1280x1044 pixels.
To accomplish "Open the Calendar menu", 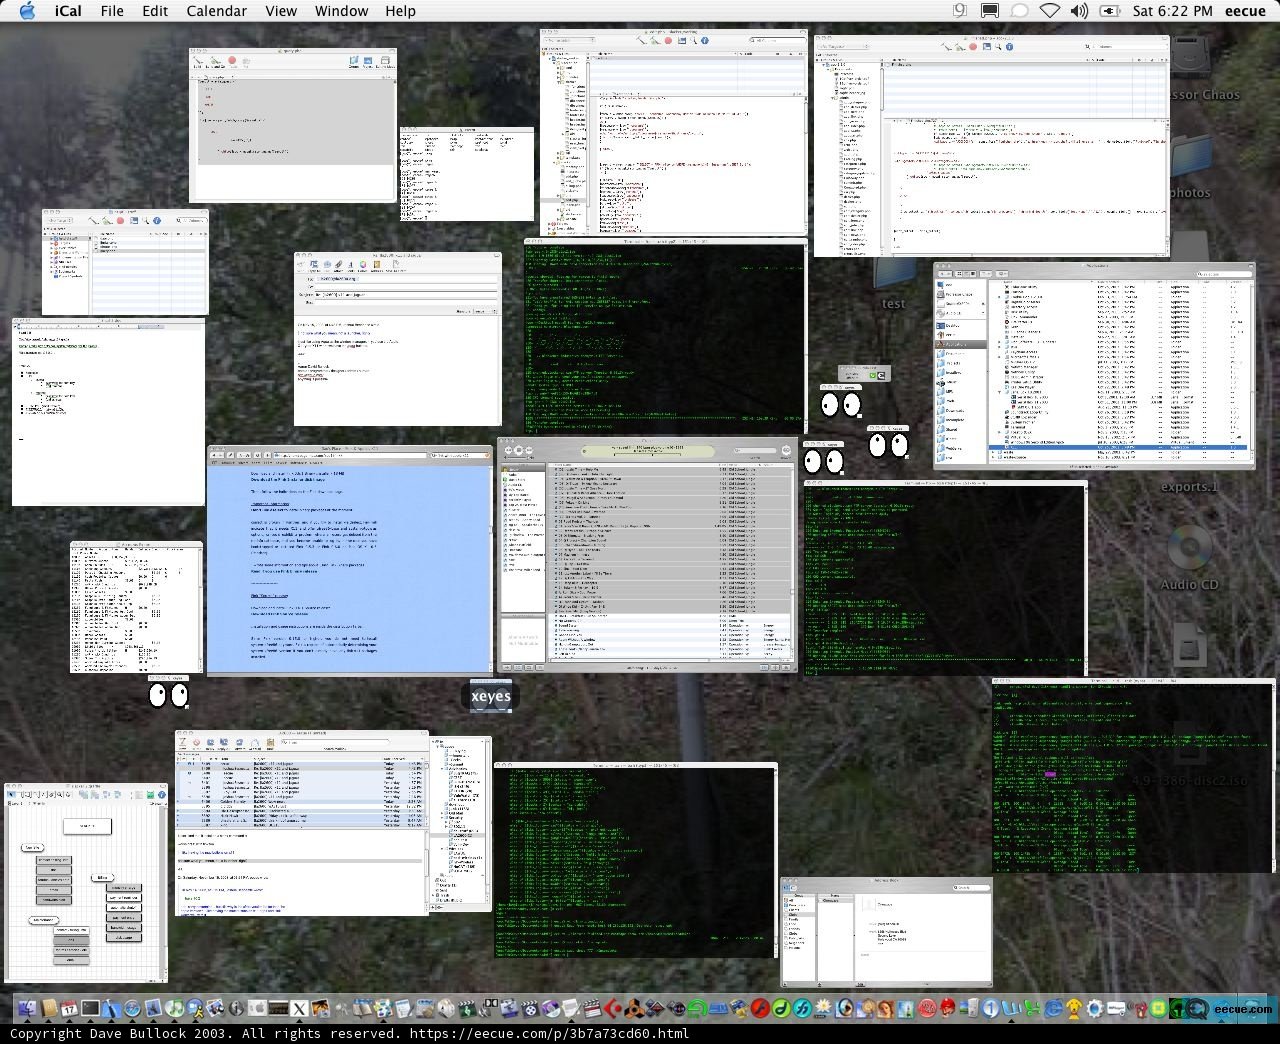I will (x=217, y=11).
